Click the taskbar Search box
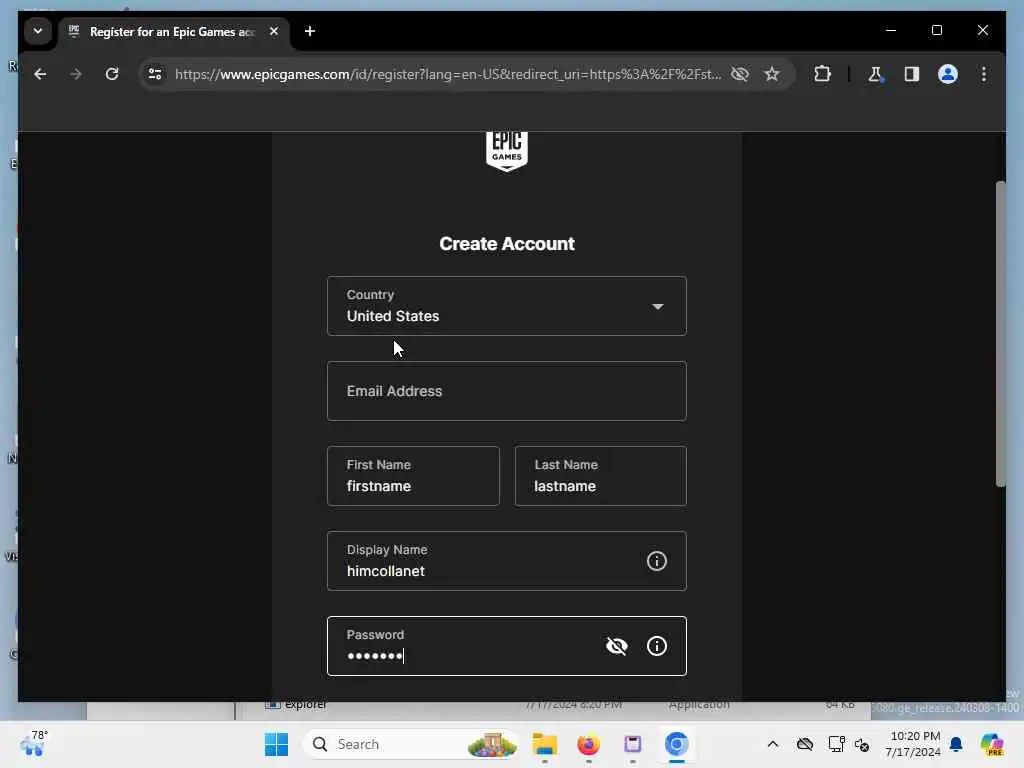The image size is (1024, 768). [411, 744]
